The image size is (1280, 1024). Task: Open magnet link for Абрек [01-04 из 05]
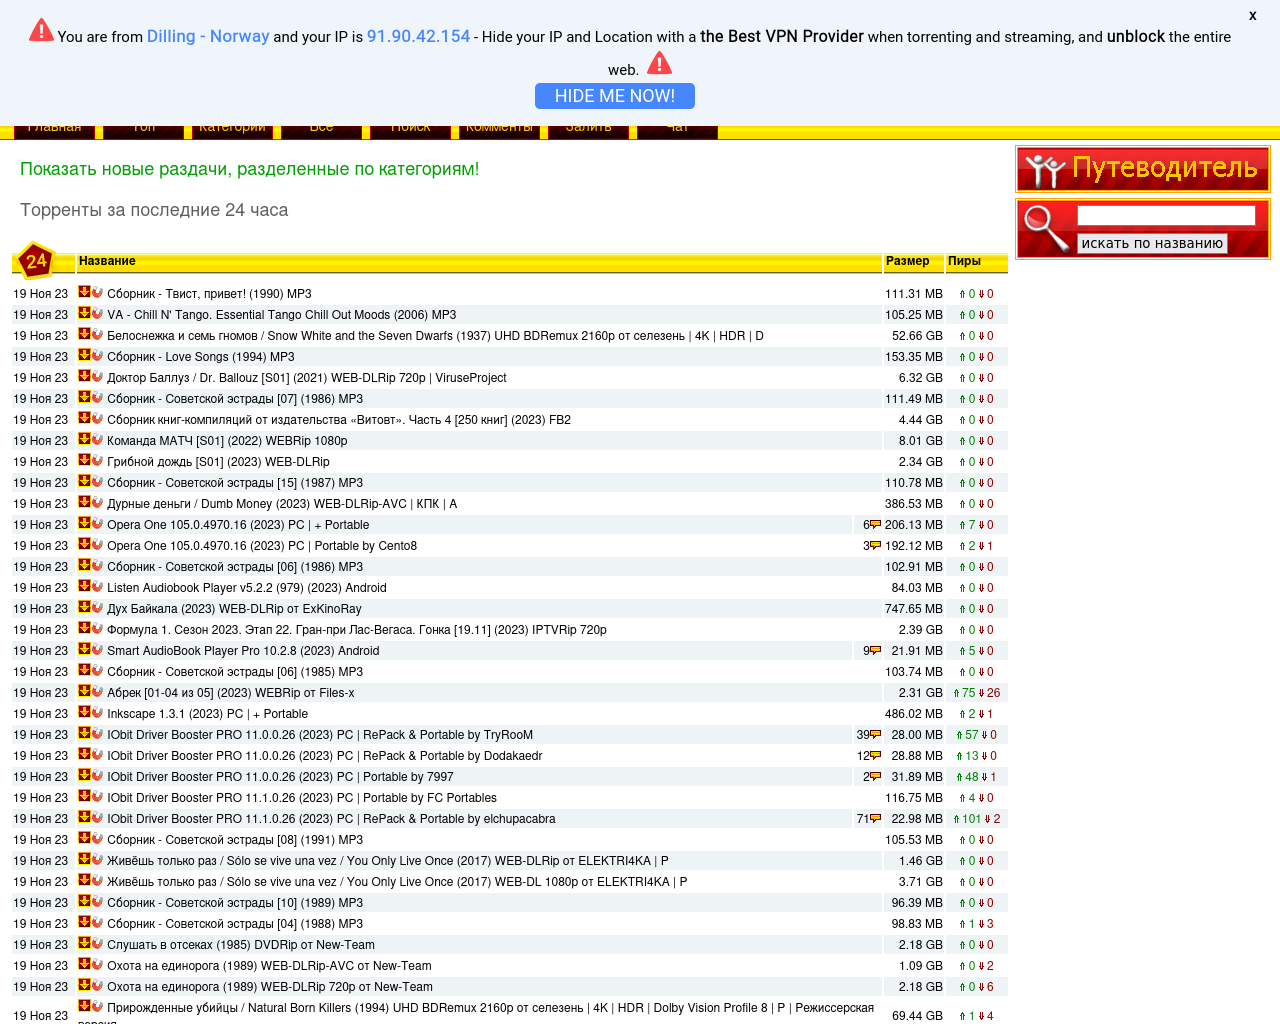tap(97, 692)
